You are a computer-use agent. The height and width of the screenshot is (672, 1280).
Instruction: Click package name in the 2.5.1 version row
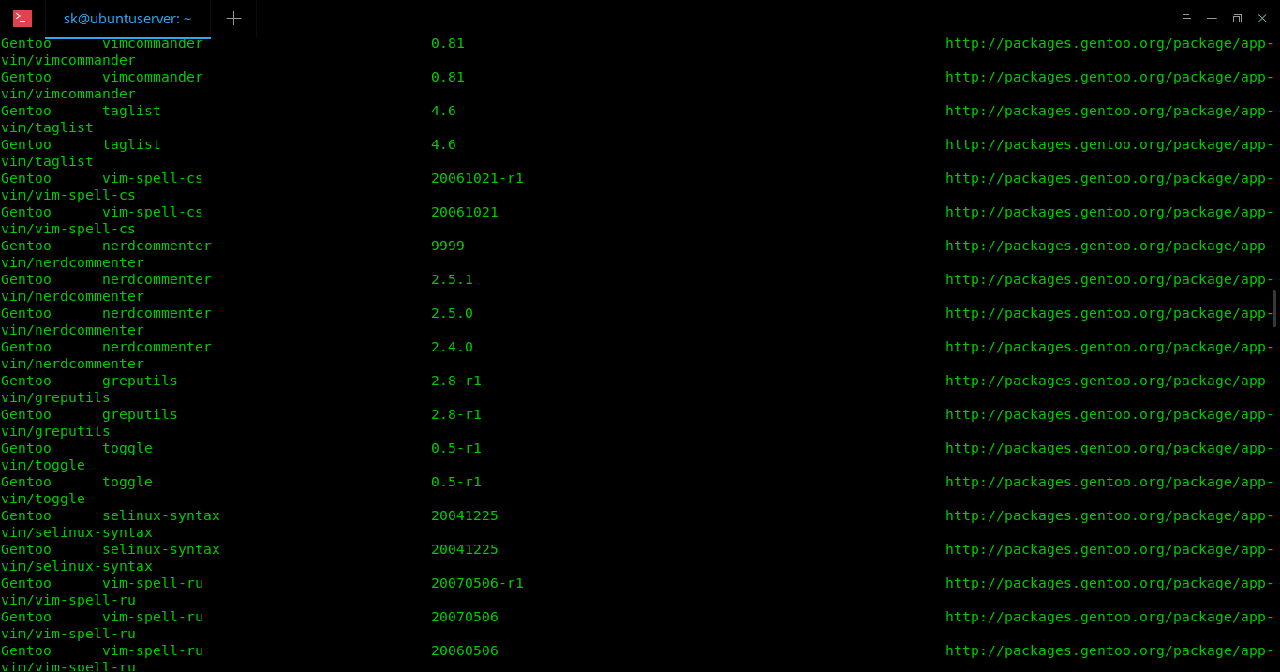click(x=156, y=280)
